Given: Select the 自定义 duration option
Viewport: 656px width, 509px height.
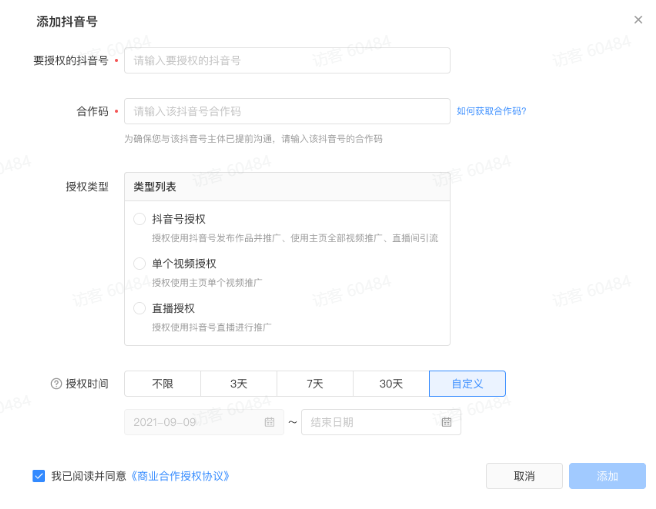Looking at the screenshot, I should click(467, 384).
